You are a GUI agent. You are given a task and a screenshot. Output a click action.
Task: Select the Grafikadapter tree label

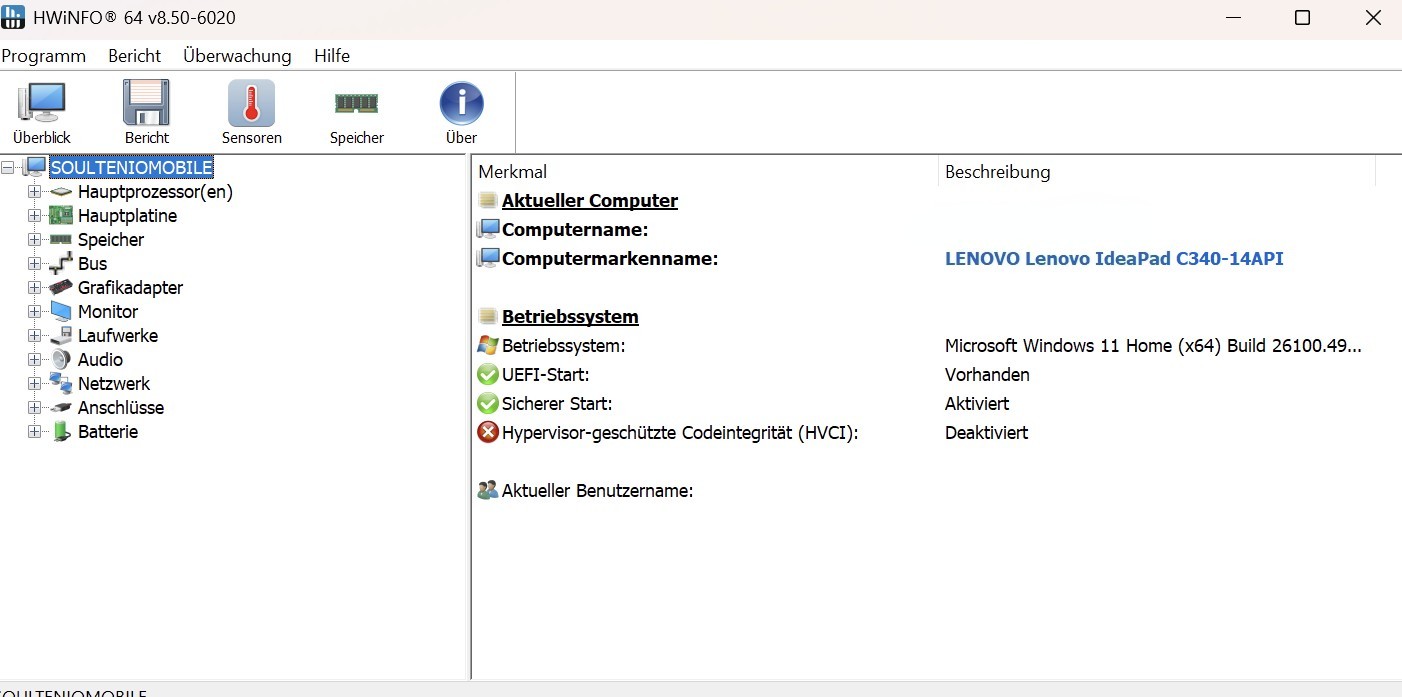130,287
